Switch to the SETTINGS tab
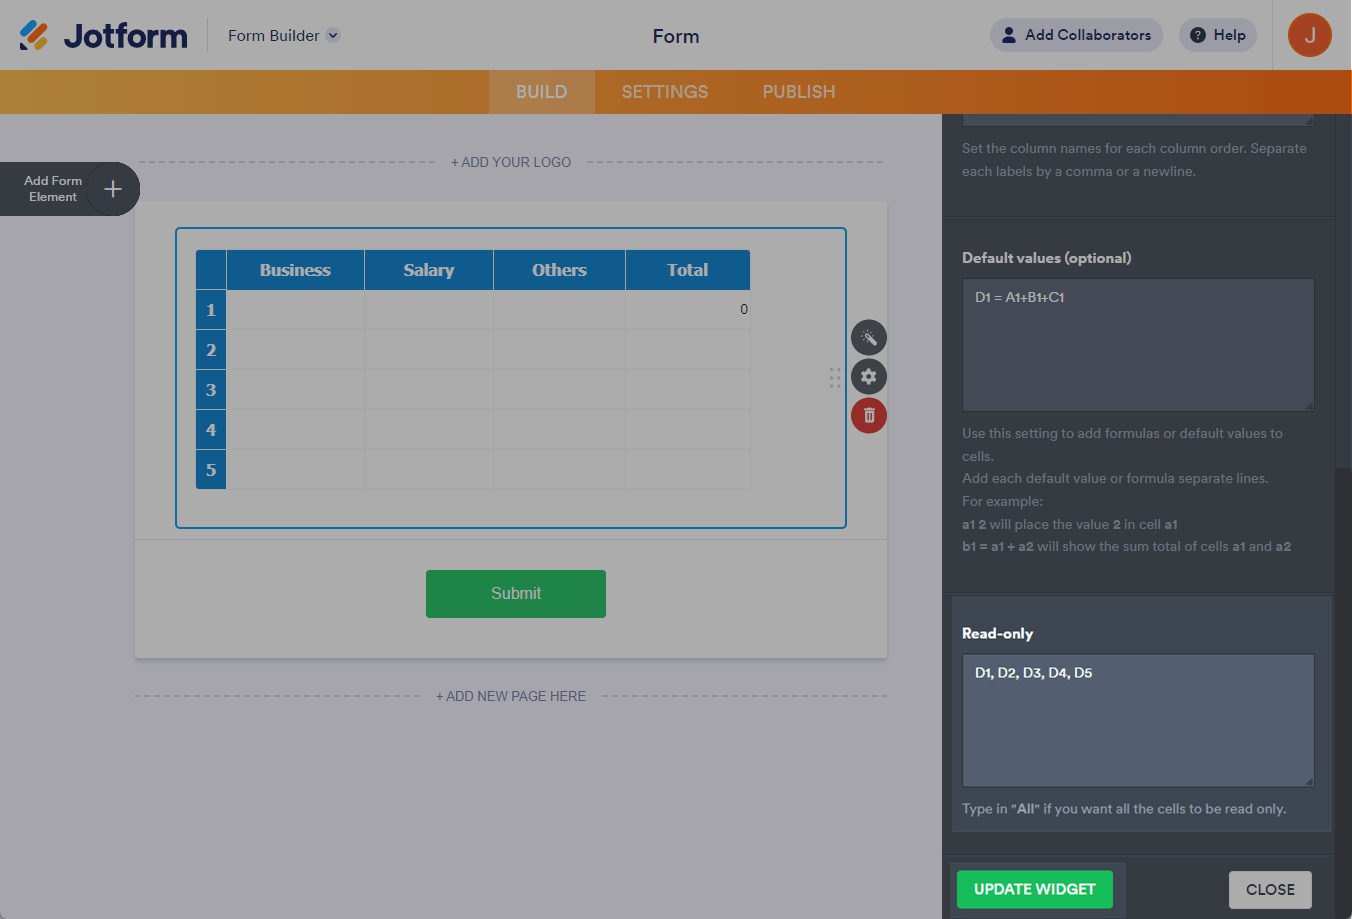This screenshot has width=1352, height=919. coord(665,92)
